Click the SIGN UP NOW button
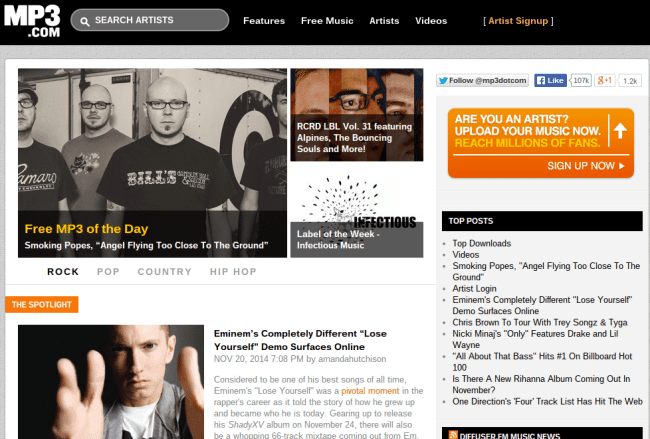Screen dimensions: 650x439 [585, 166]
